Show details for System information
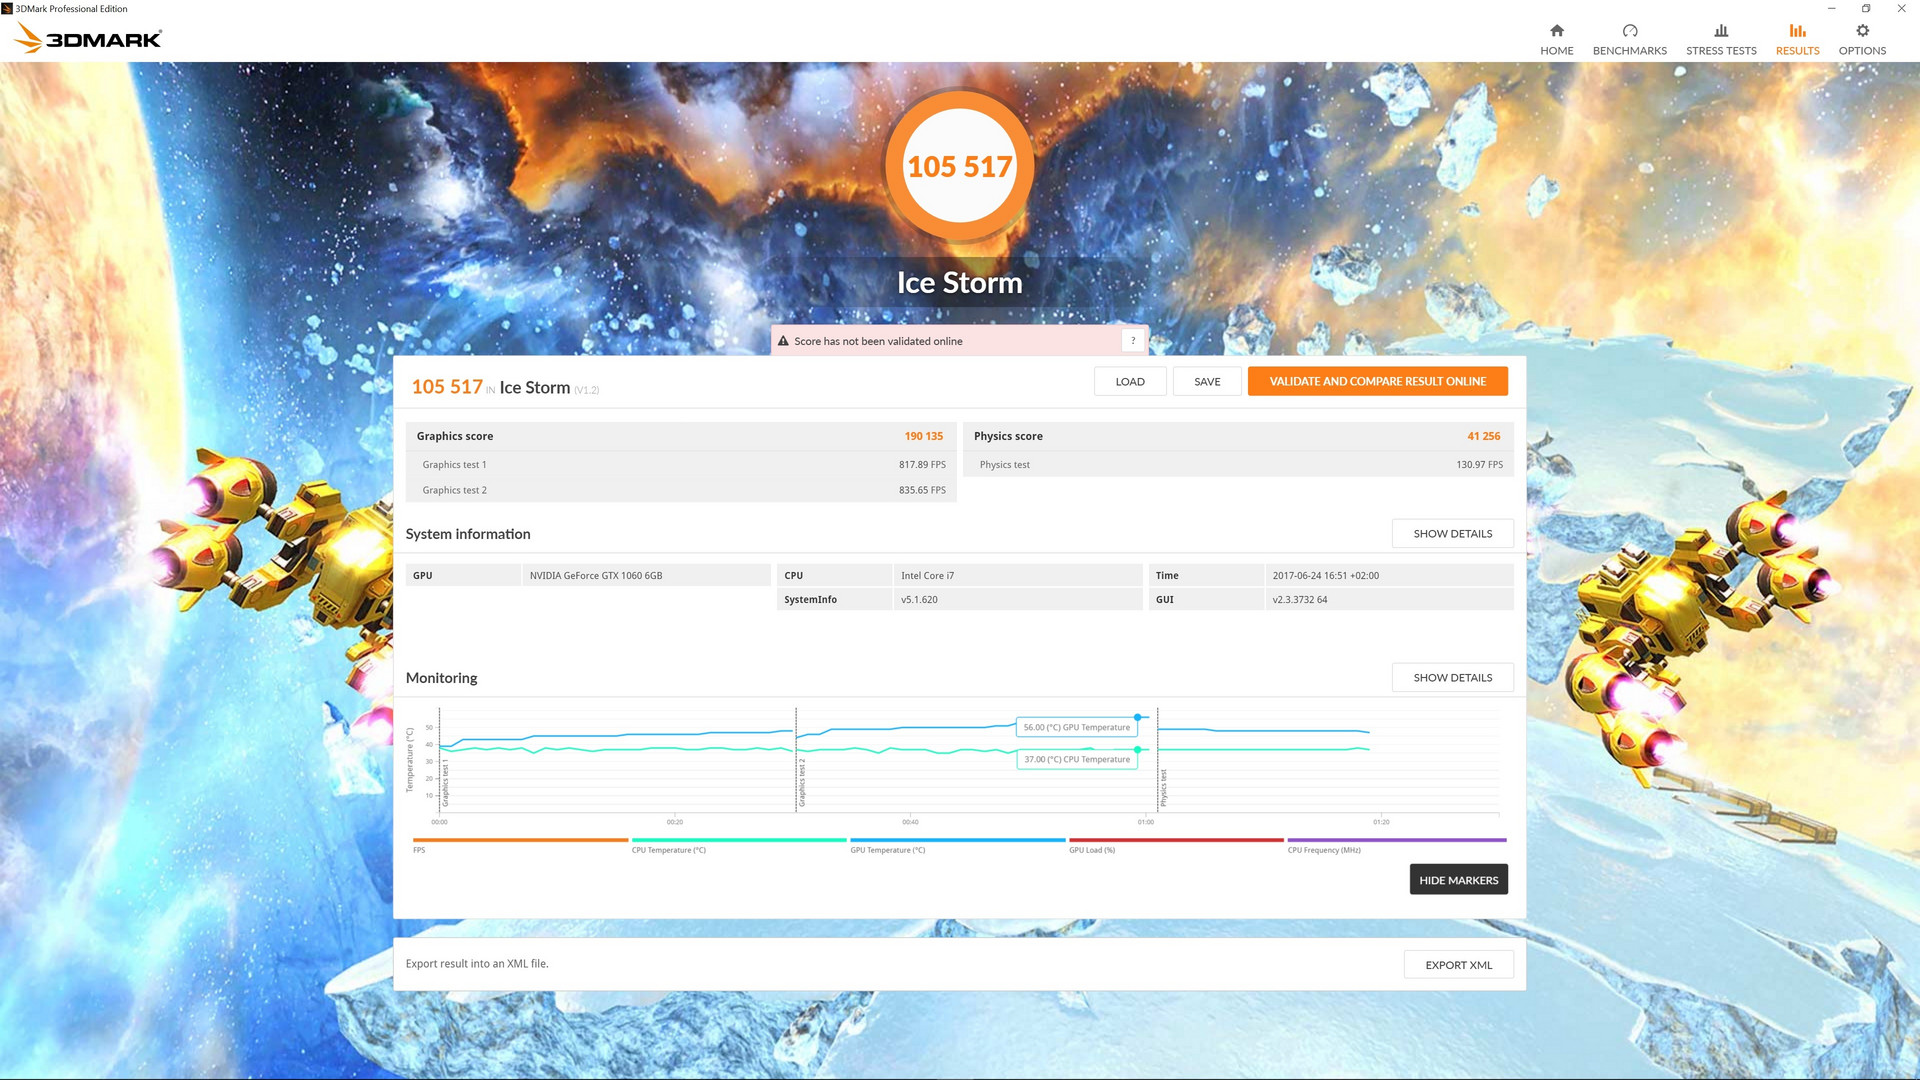 (x=1452, y=534)
